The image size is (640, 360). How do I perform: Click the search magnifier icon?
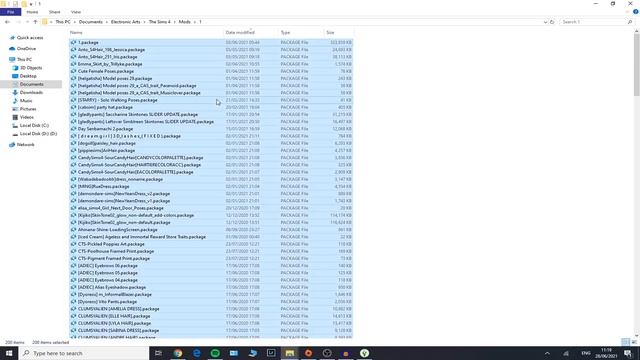coord(630,22)
